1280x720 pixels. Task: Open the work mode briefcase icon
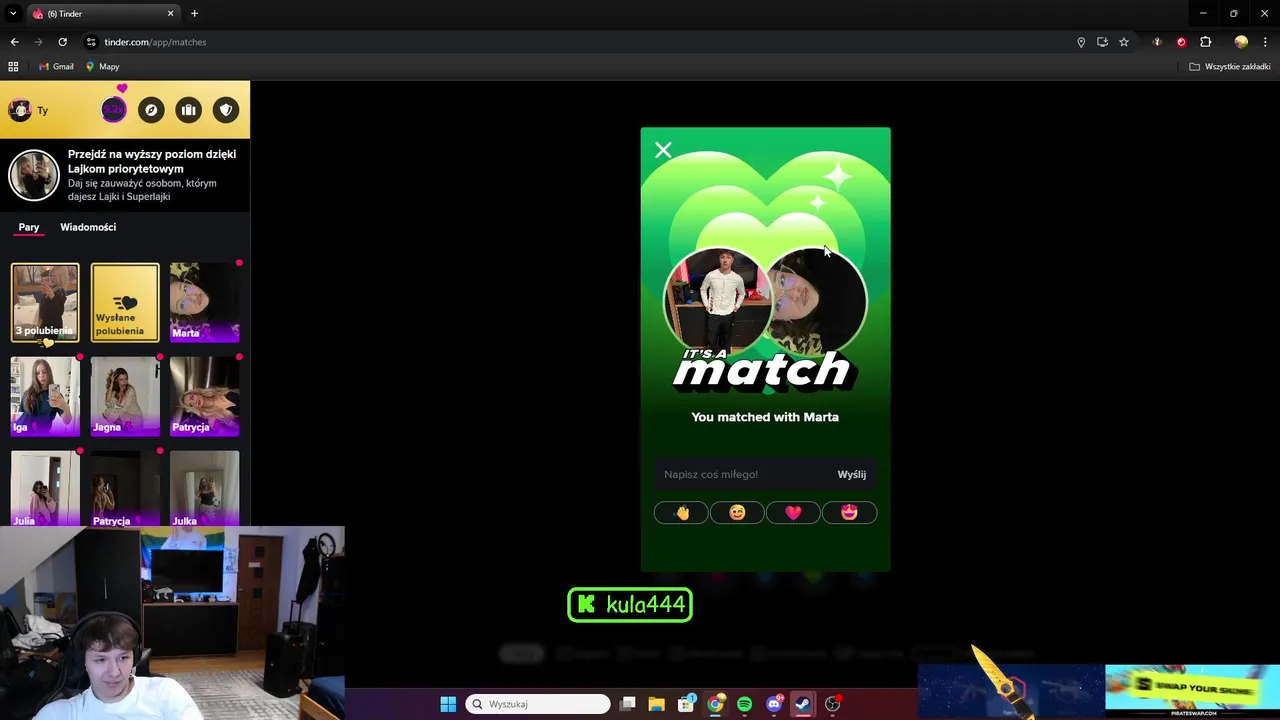pyautogui.click(x=188, y=110)
